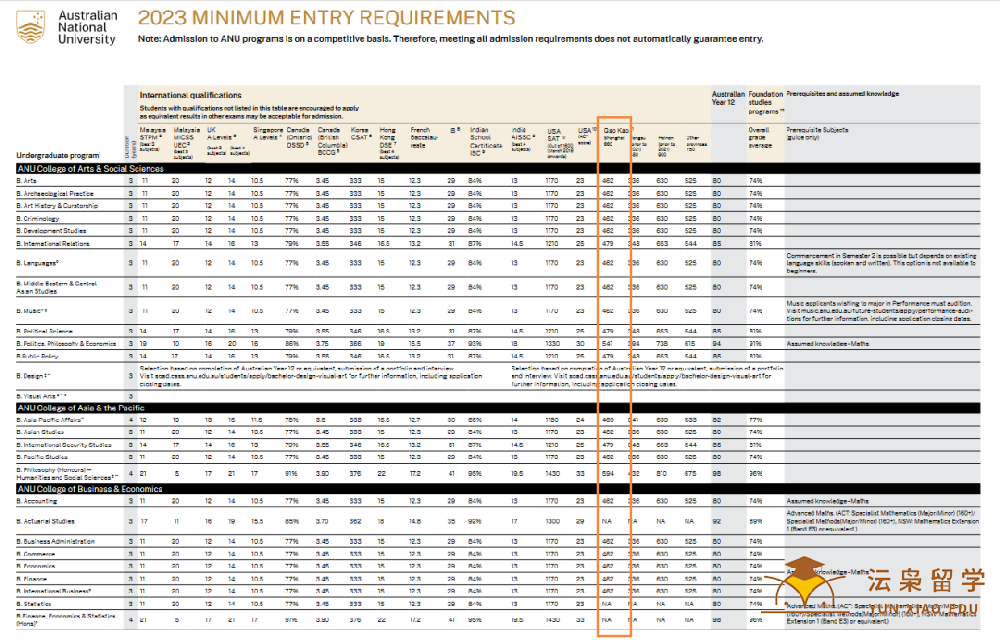Click the 'B. Arts' program row label
Image resolution: width=1000 pixels, height=643 pixels.
click(x=26, y=181)
